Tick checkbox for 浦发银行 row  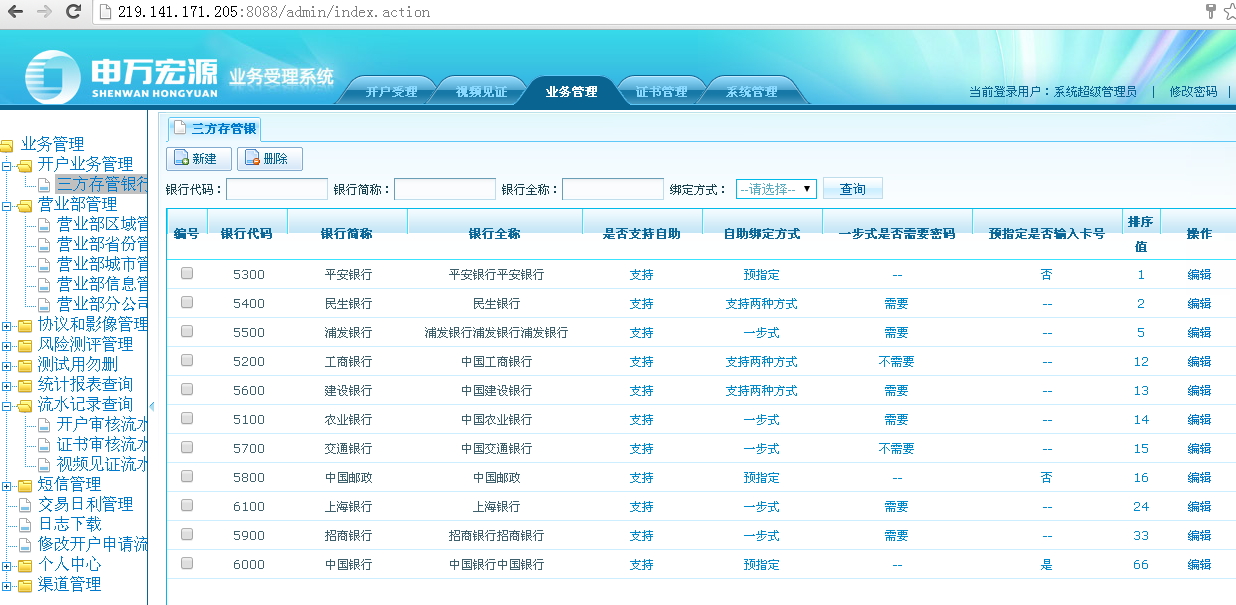click(187, 331)
